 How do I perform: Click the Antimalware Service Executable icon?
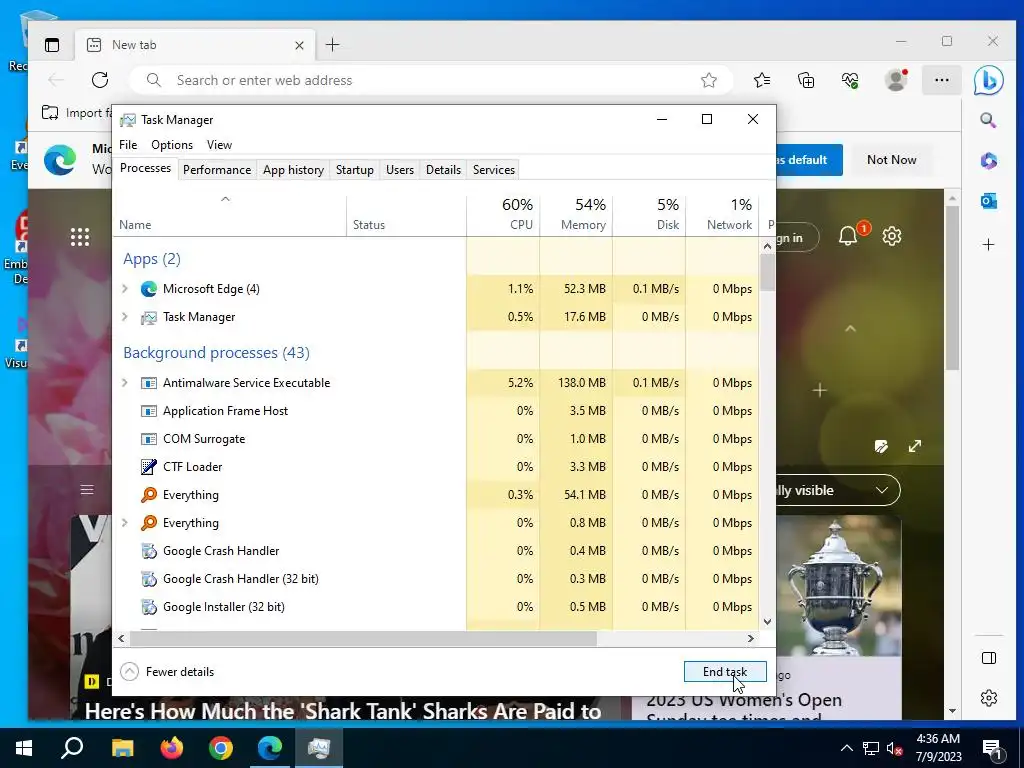pyautogui.click(x=149, y=383)
